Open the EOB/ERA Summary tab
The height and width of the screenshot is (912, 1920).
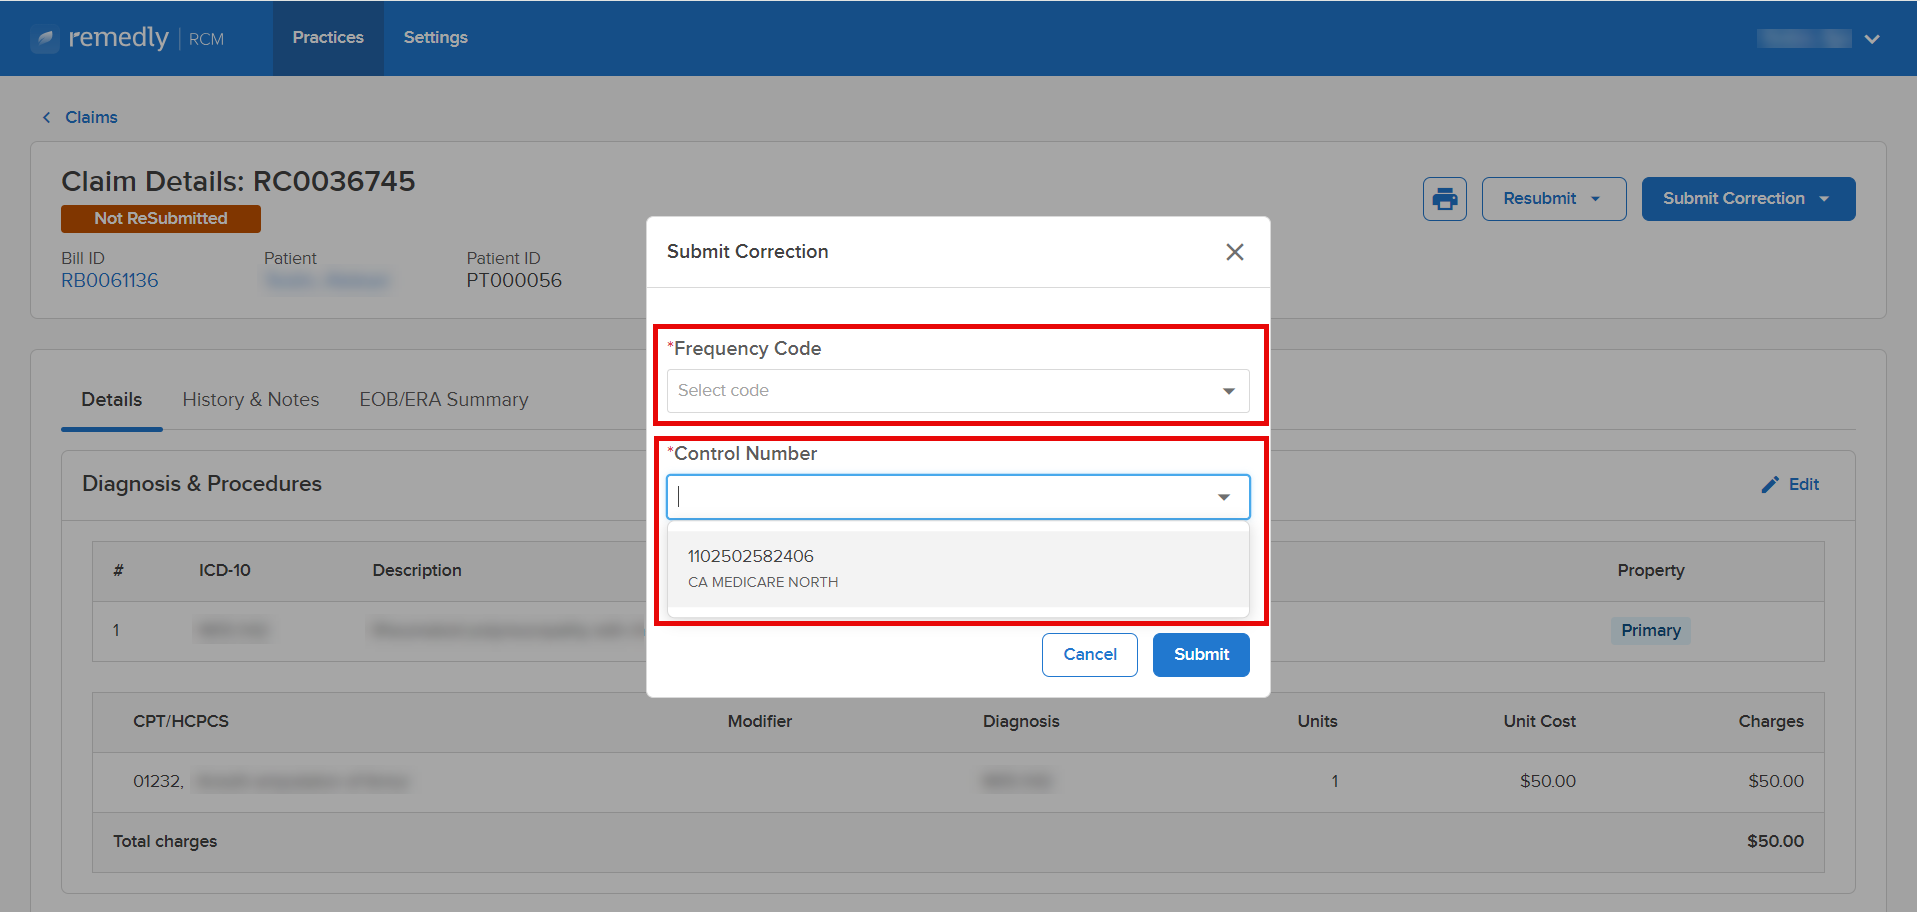[443, 399]
